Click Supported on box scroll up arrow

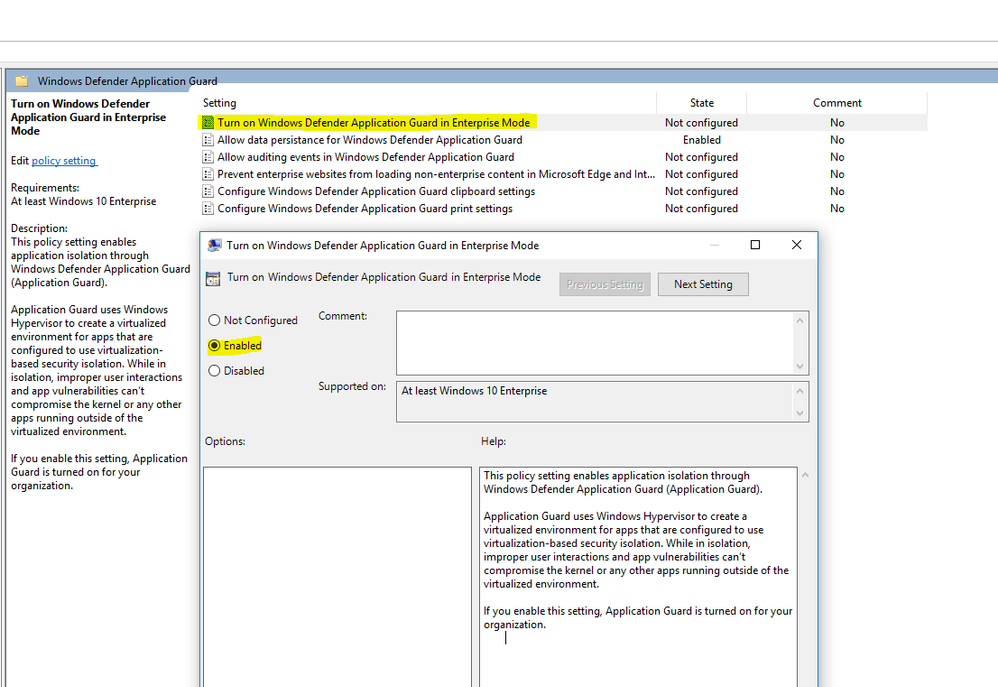click(800, 390)
